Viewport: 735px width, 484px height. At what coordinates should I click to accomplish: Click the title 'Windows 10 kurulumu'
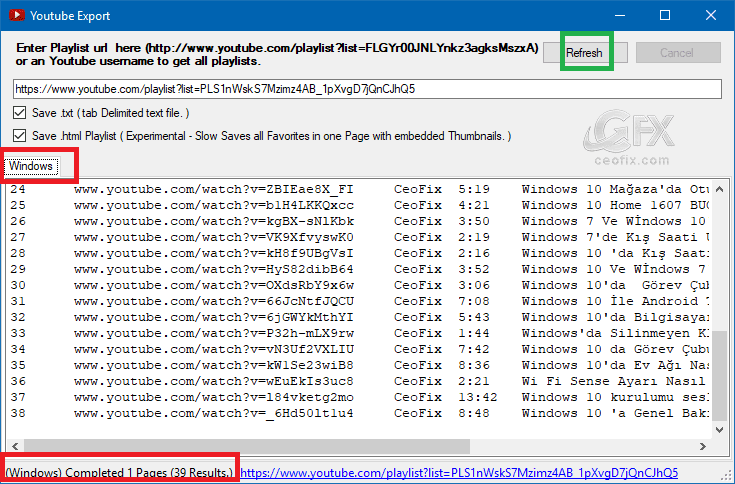tap(602, 397)
